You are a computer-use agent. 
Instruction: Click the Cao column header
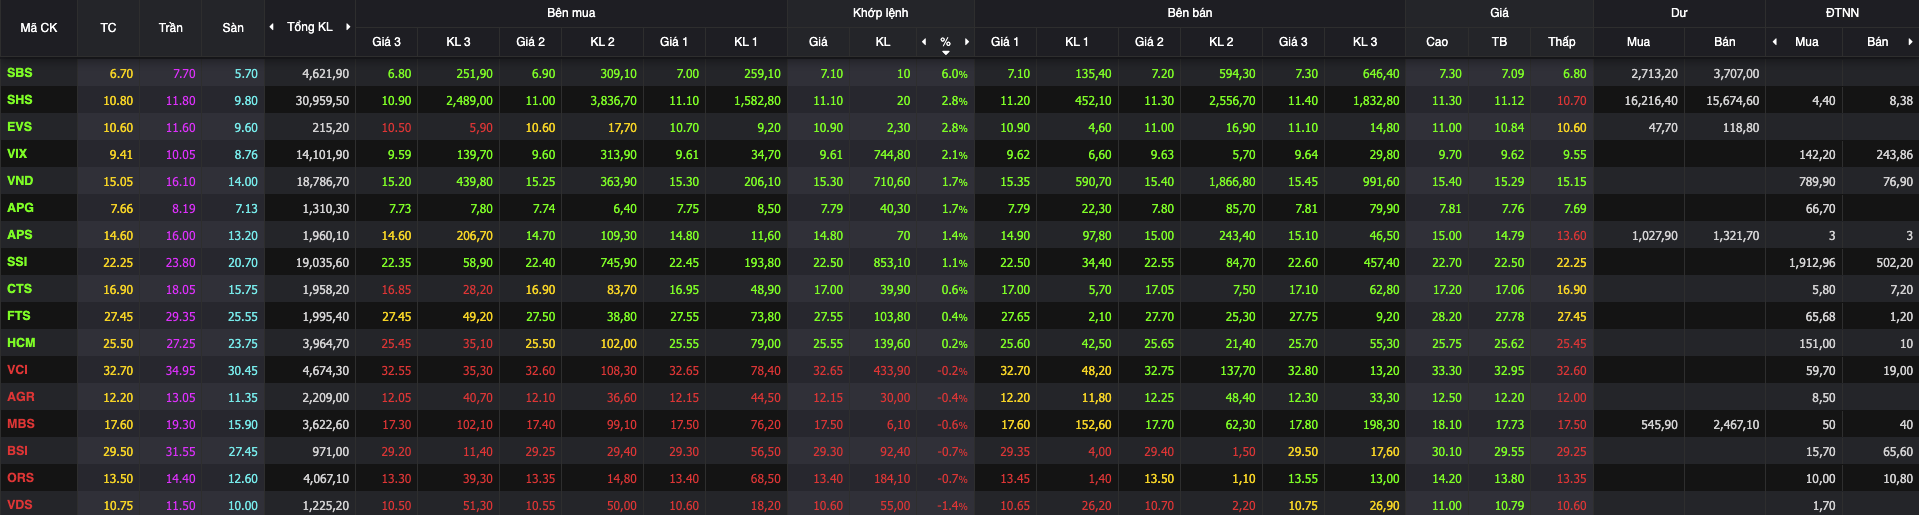(x=1437, y=42)
